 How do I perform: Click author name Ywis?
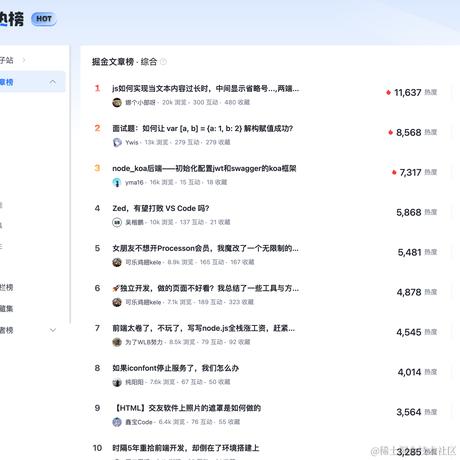click(x=132, y=142)
